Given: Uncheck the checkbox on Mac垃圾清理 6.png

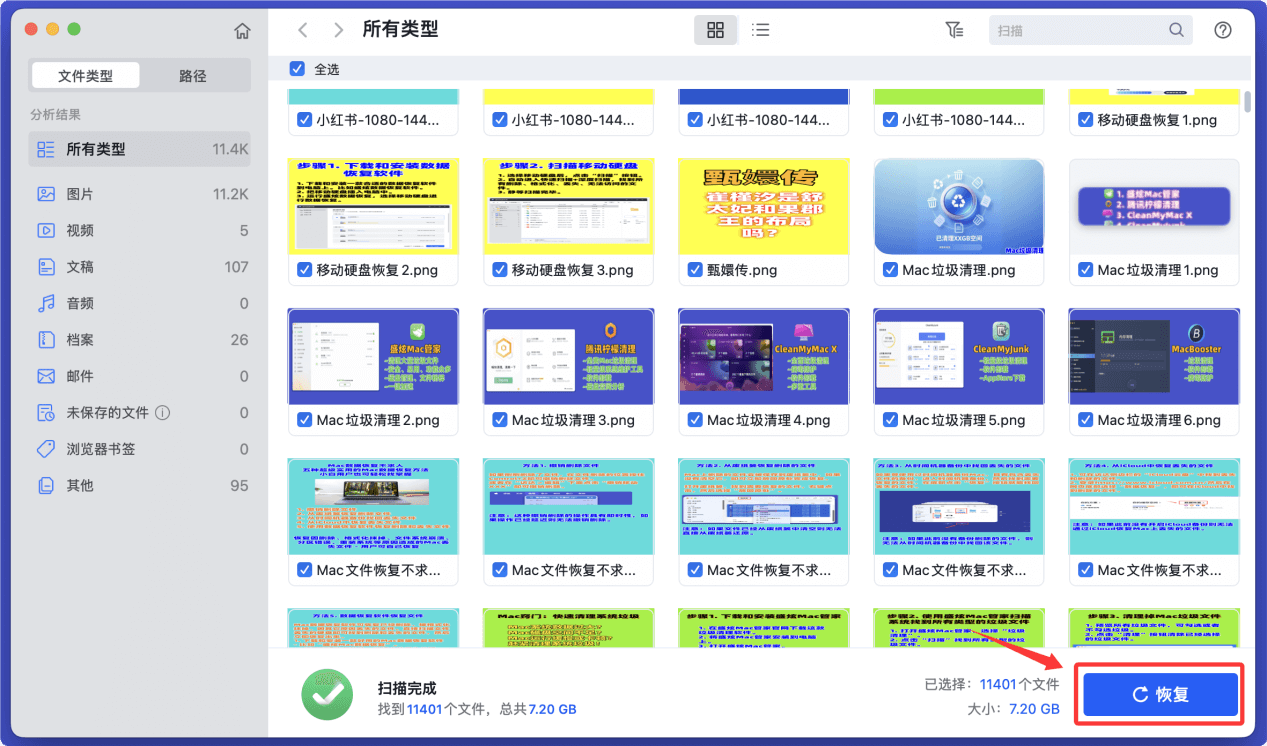Looking at the screenshot, I should [1084, 420].
